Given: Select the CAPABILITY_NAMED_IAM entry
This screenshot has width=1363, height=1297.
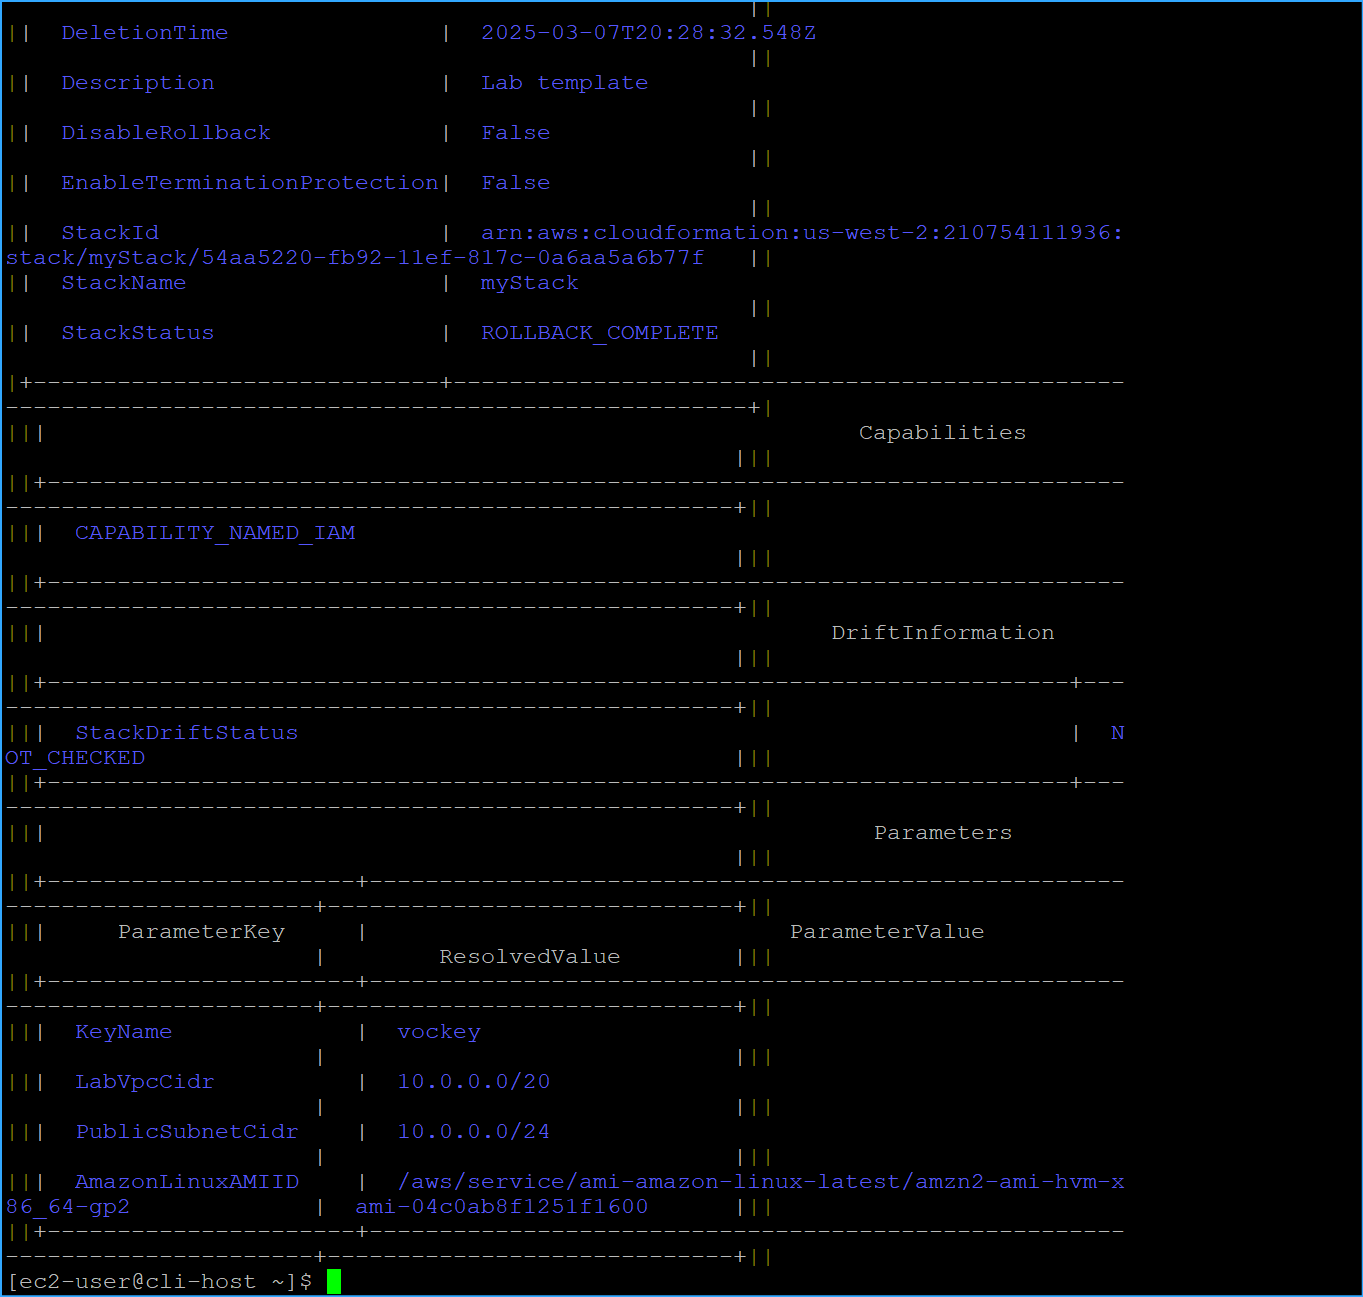Looking at the screenshot, I should pos(214,532).
